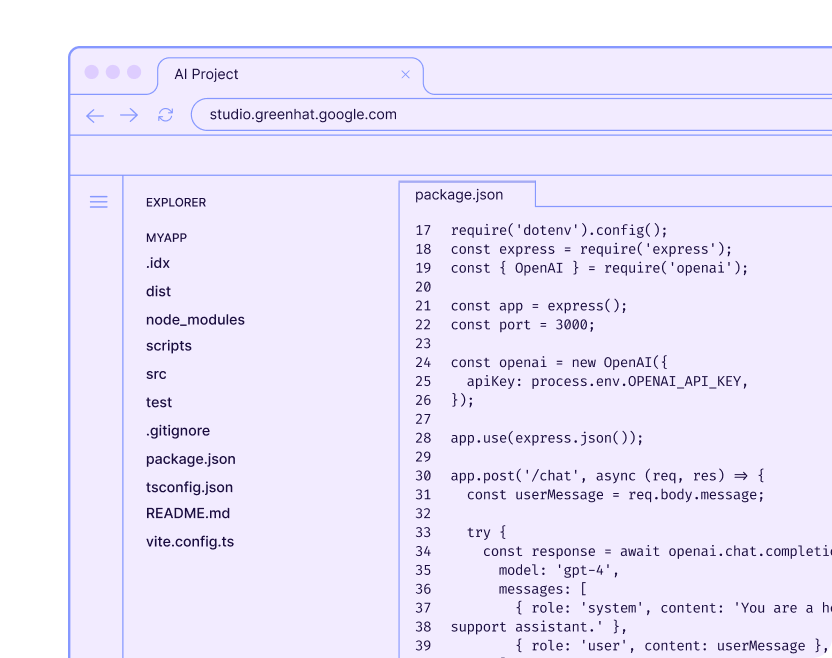
Task: Select tsconfig.json in file list
Action: tap(189, 487)
